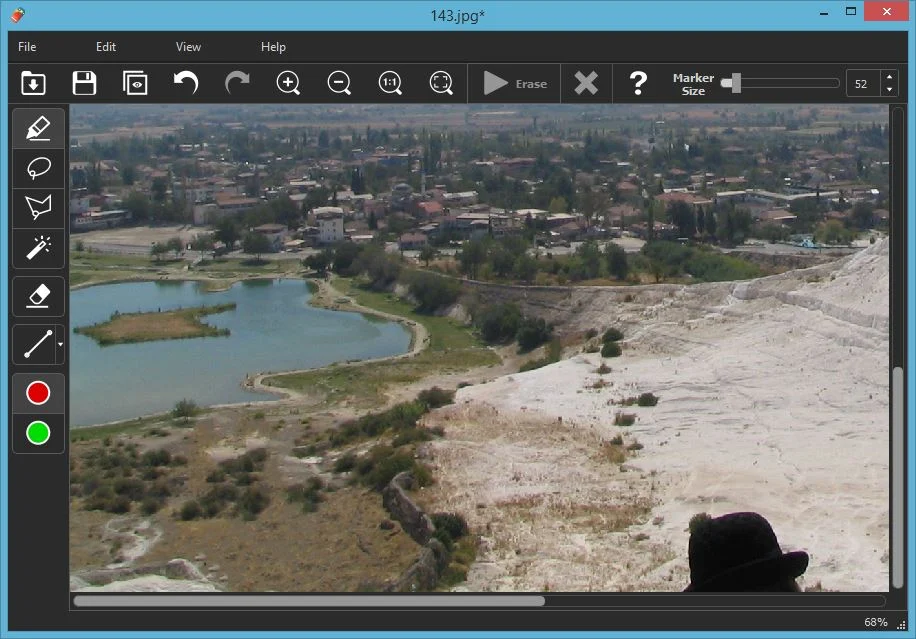916x639 pixels.
Task: Expand the Line tool dropdown arrow
Action: [x=60, y=345]
